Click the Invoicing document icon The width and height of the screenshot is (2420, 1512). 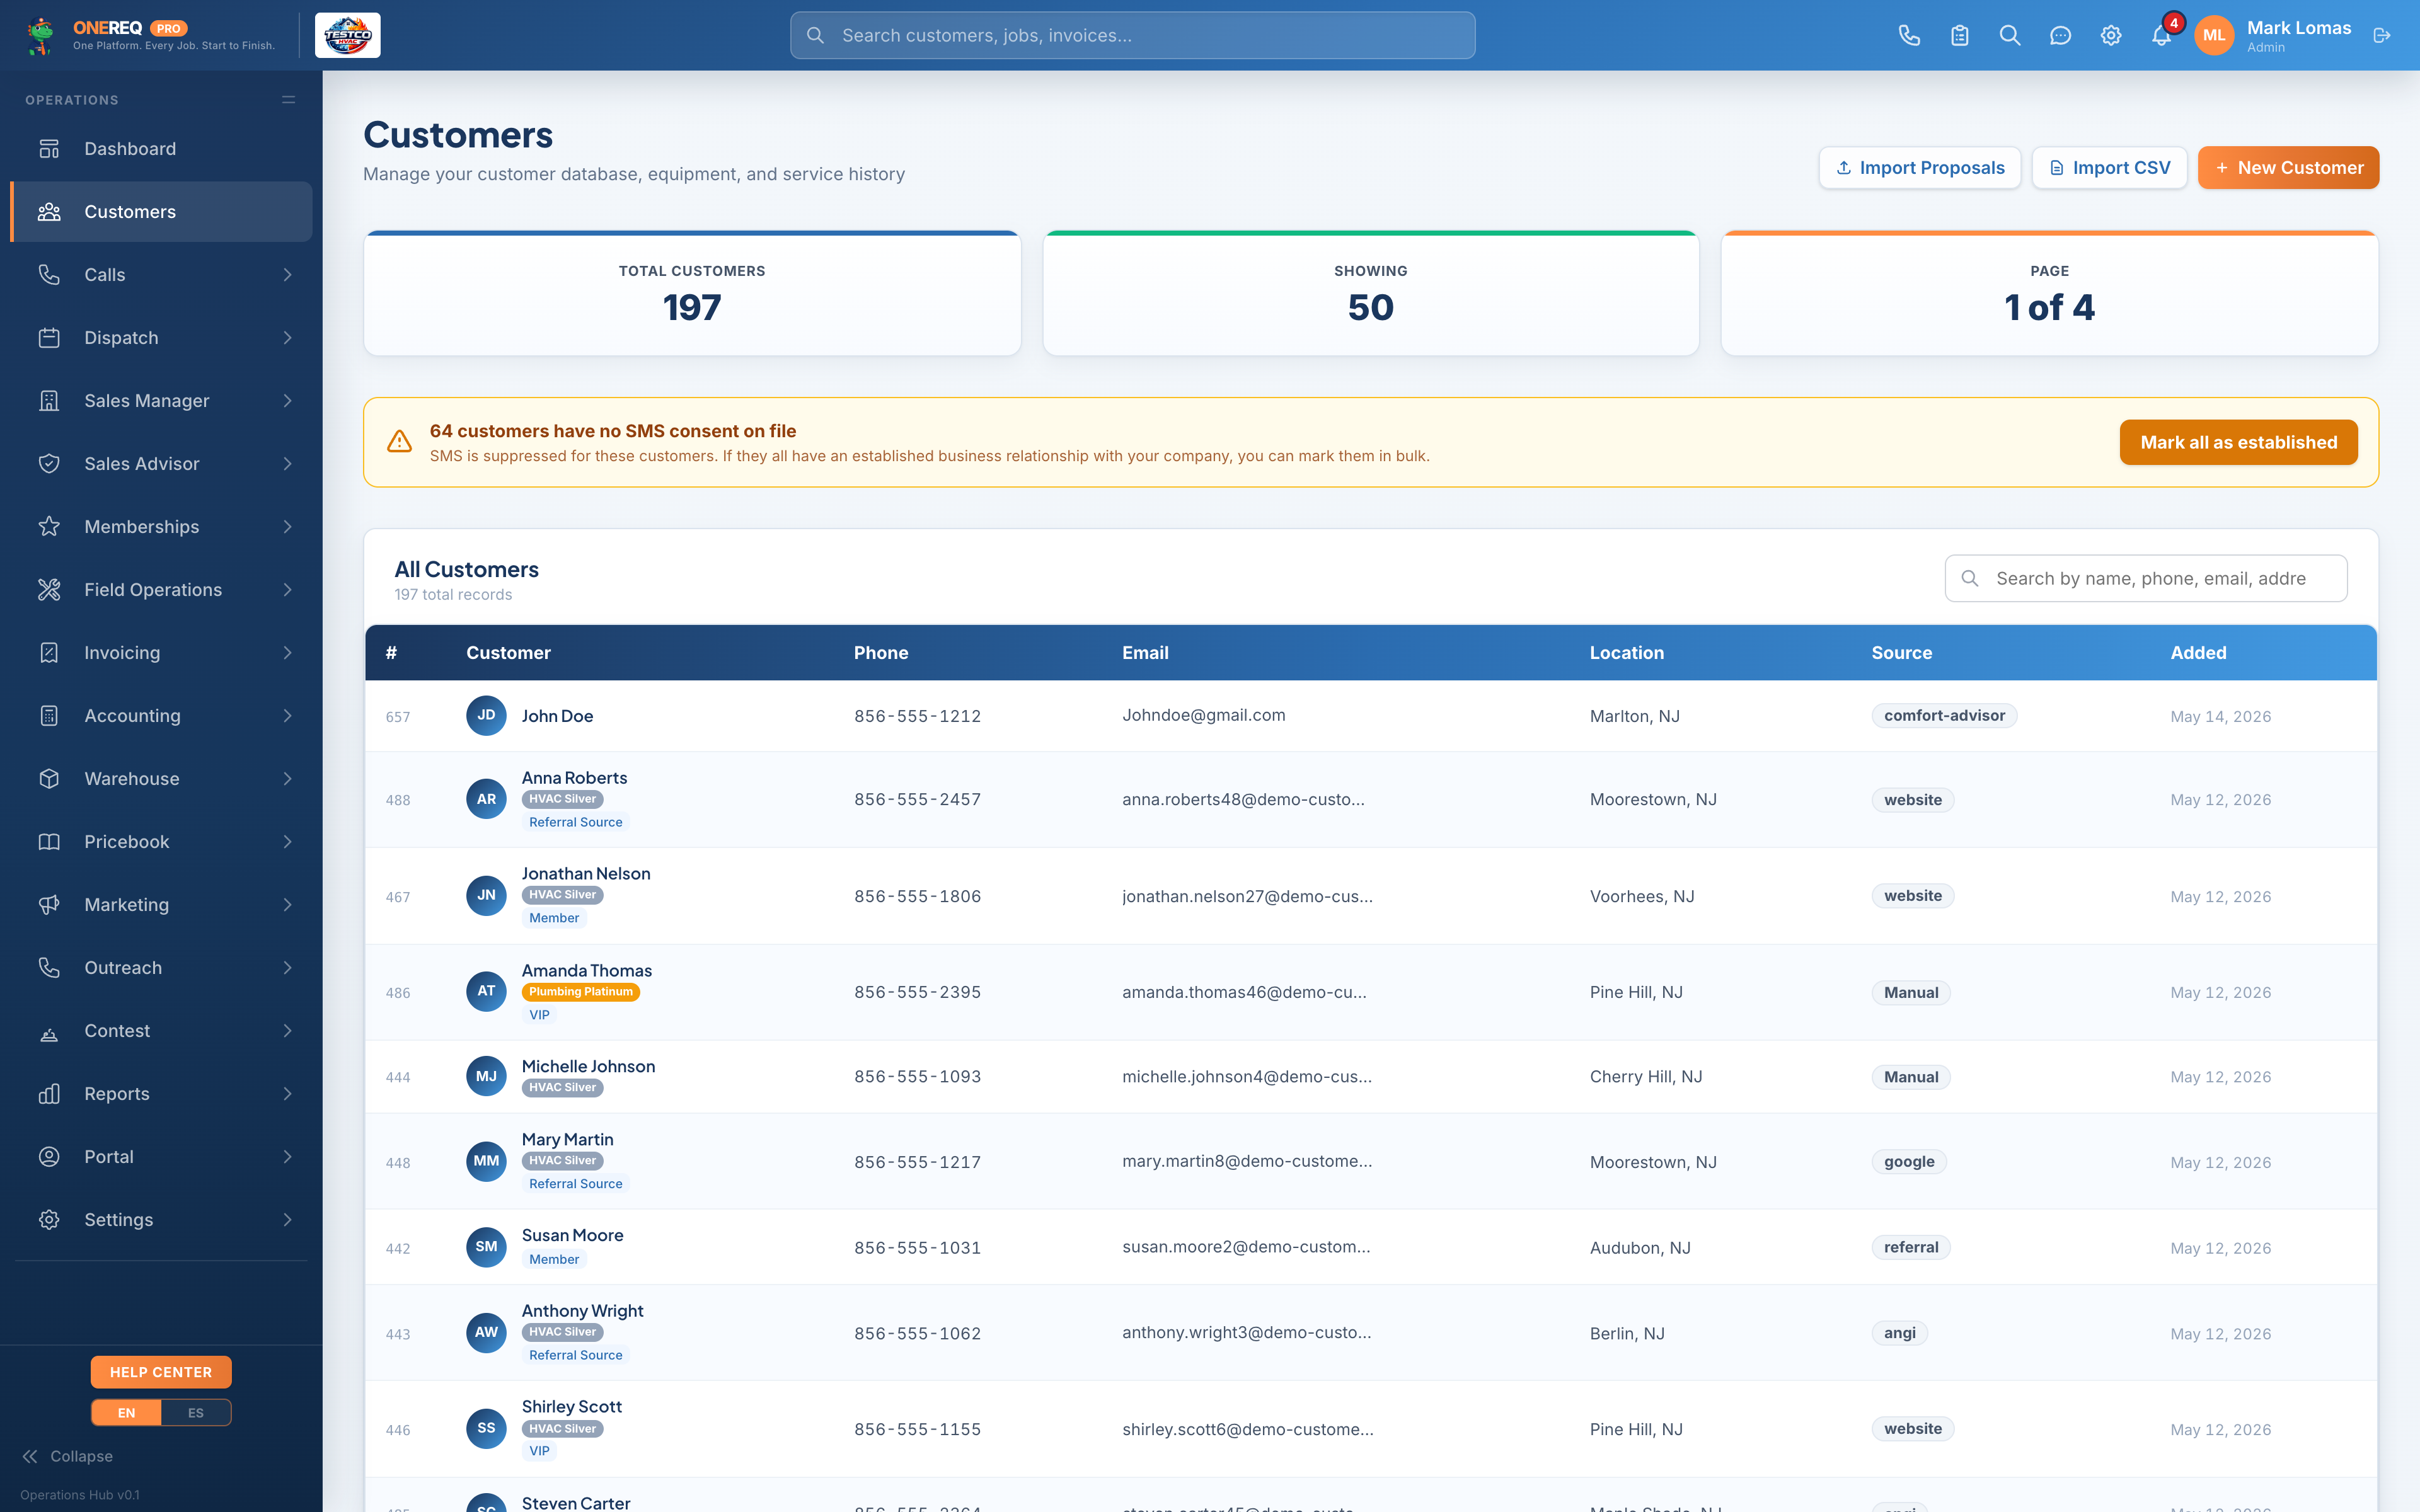(49, 653)
